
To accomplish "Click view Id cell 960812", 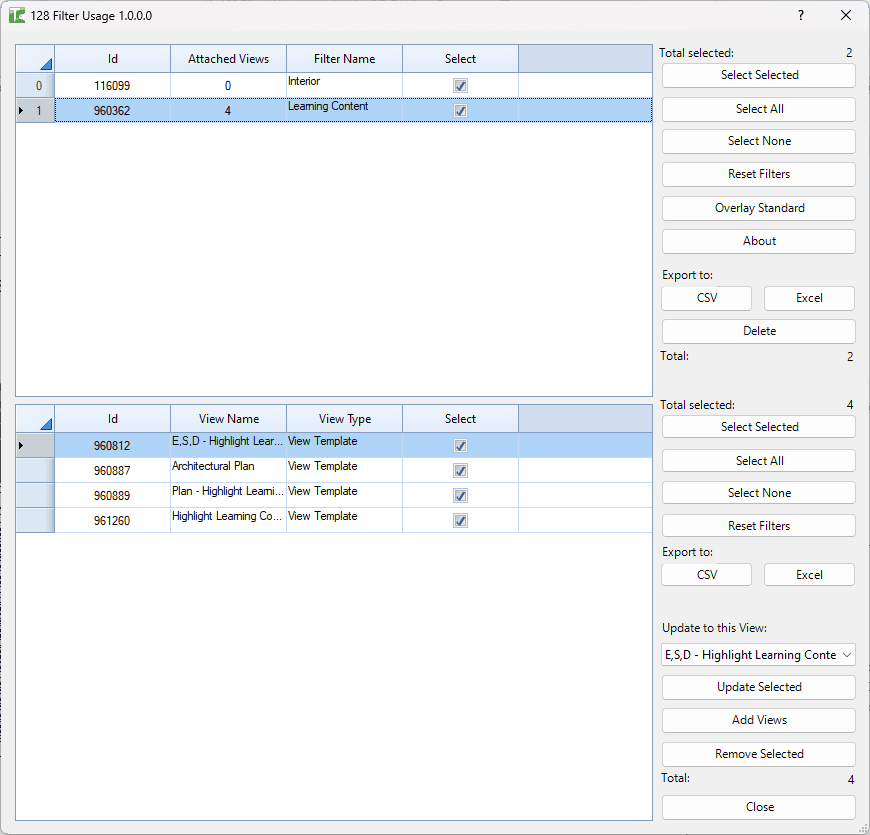I will [x=113, y=446].
